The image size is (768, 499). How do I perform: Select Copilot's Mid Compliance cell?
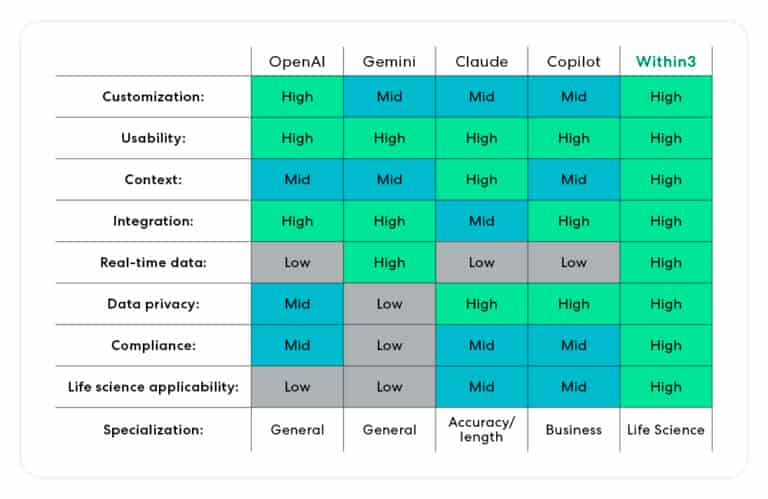[573, 345]
